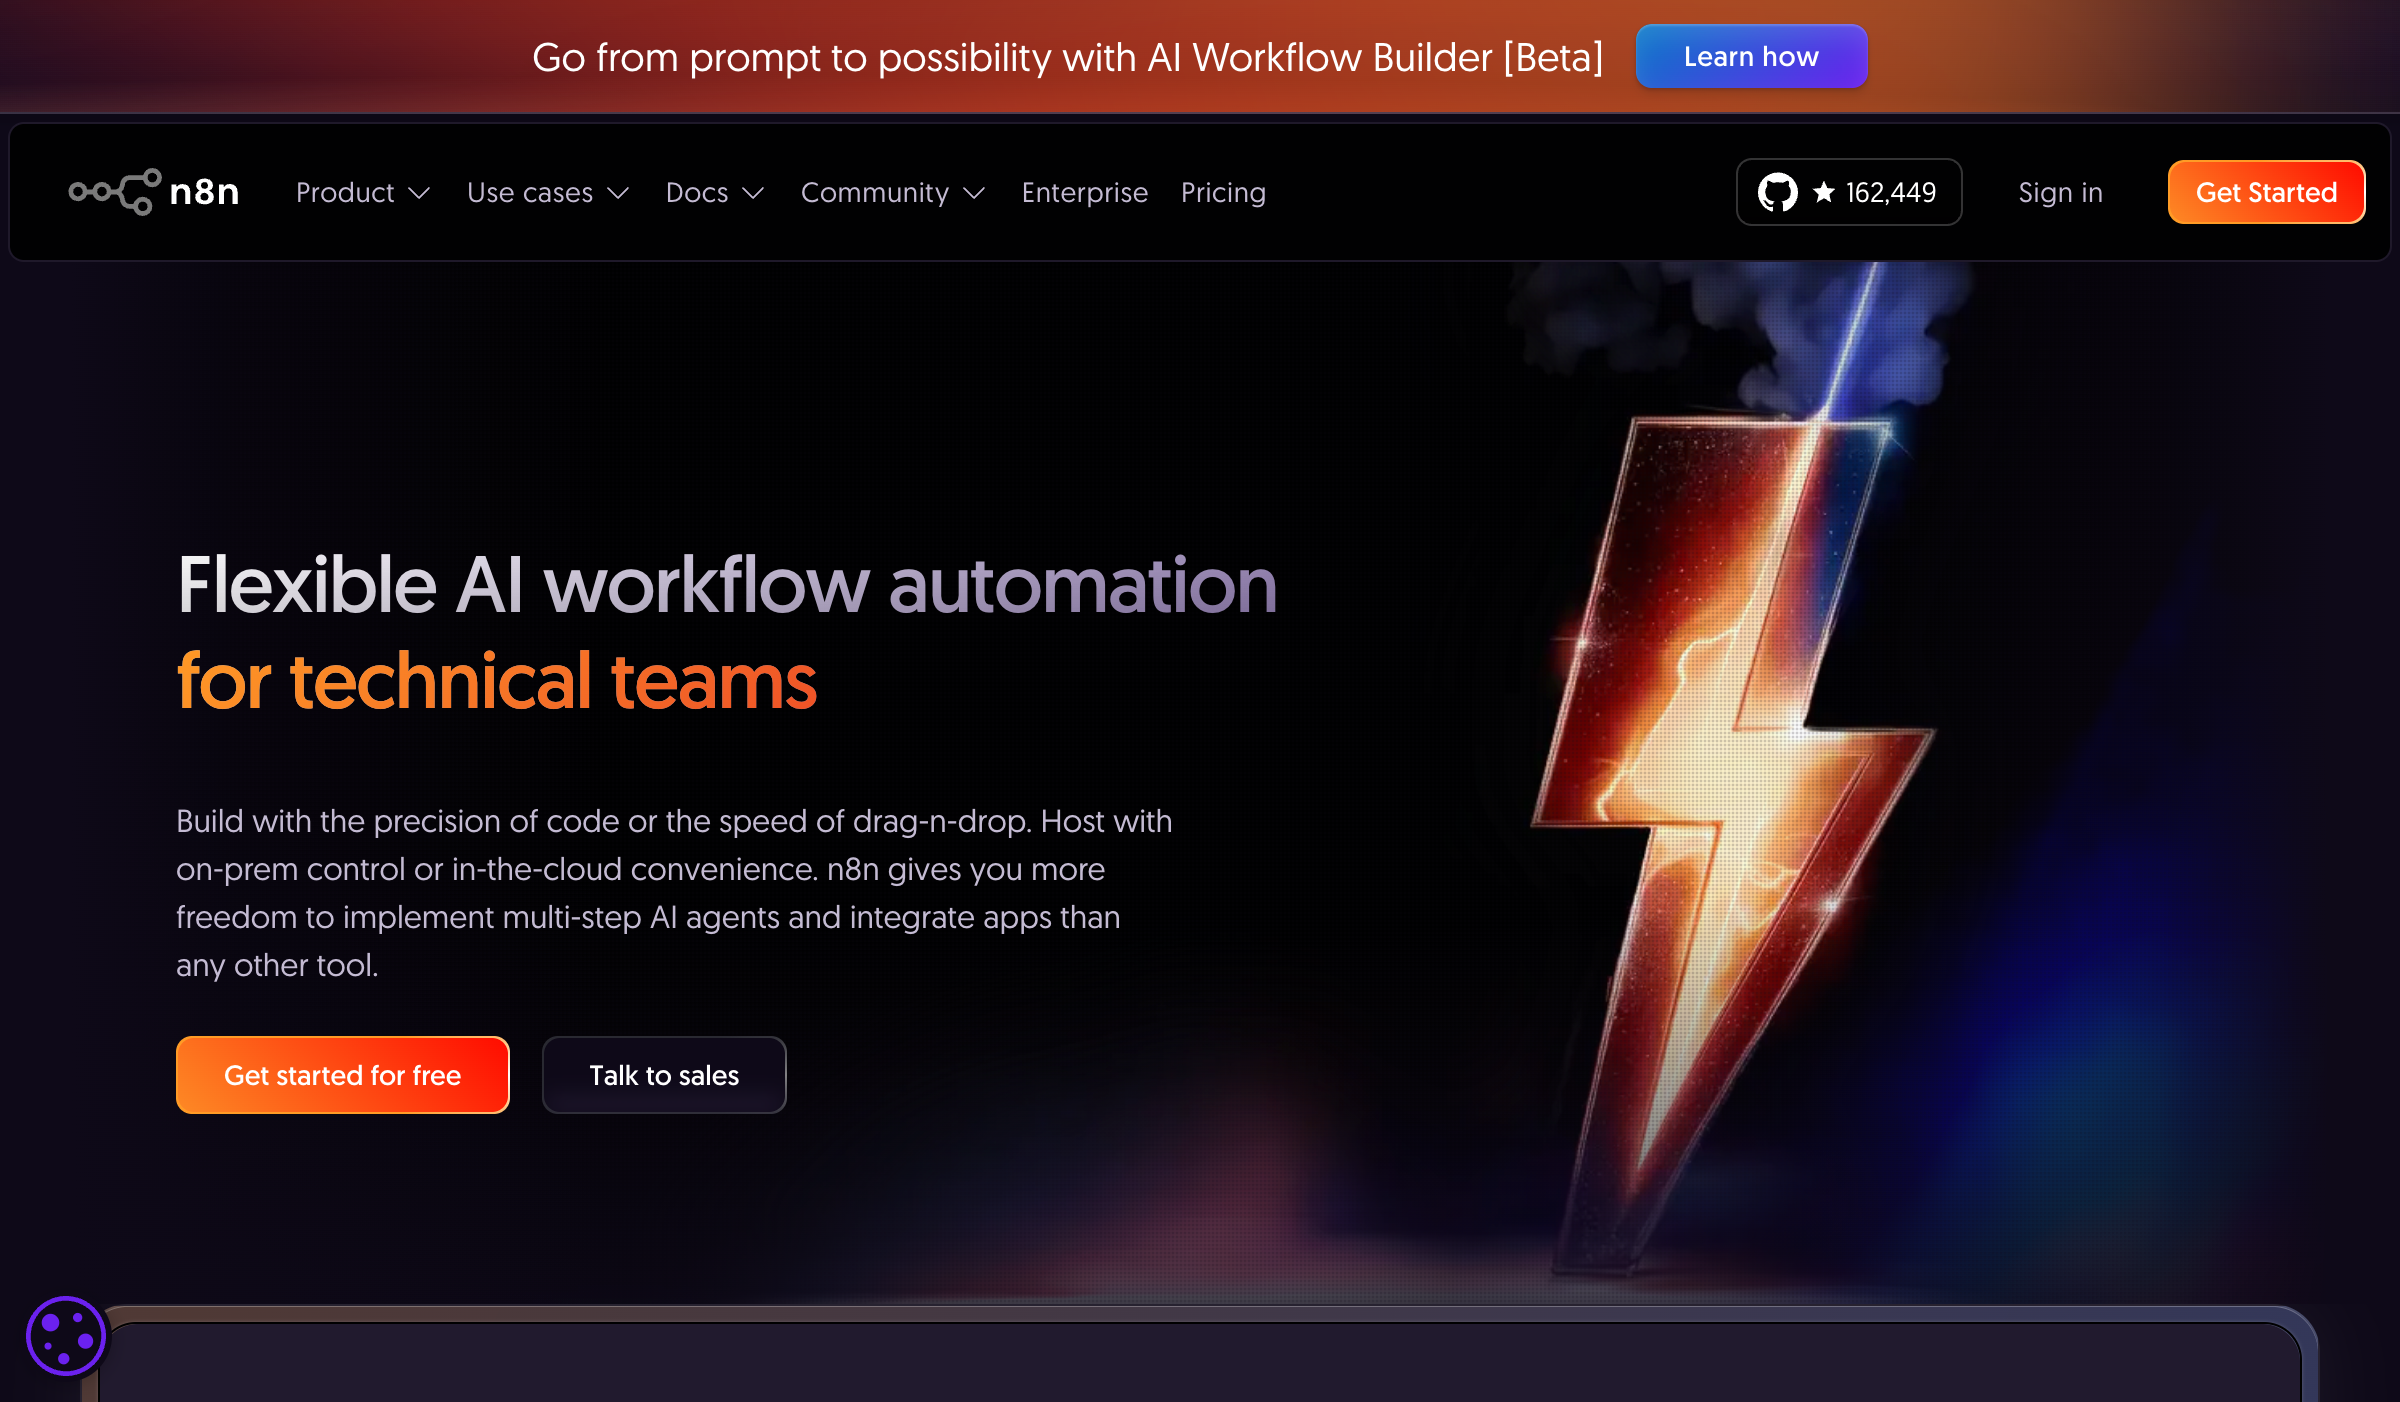The height and width of the screenshot is (1402, 2400).
Task: Click the Talk to sales button
Action: pyautogui.click(x=664, y=1075)
